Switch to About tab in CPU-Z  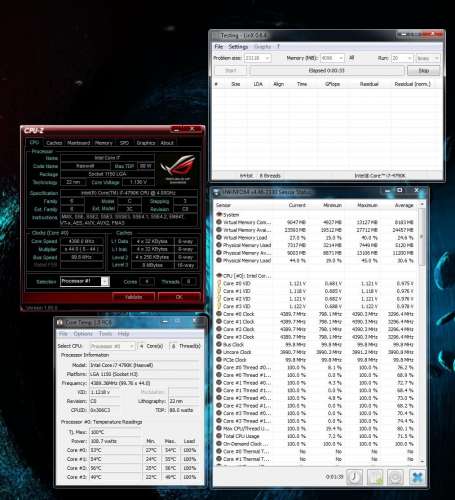[167, 143]
